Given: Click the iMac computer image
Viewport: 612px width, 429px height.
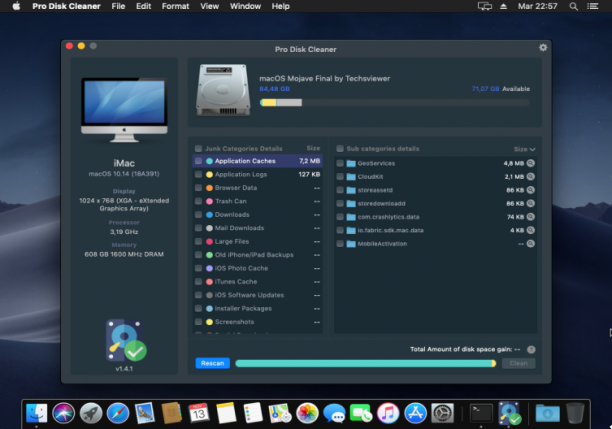Looking at the screenshot, I should pos(124,110).
